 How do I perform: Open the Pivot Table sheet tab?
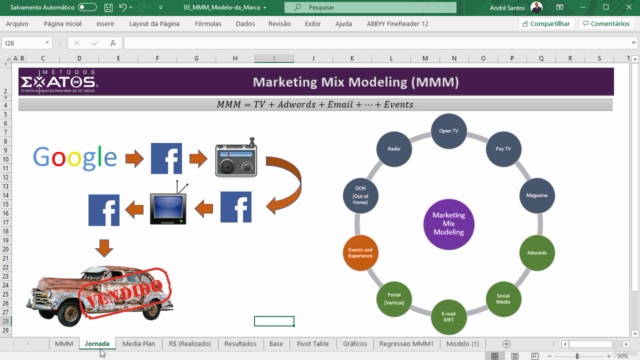click(313, 344)
